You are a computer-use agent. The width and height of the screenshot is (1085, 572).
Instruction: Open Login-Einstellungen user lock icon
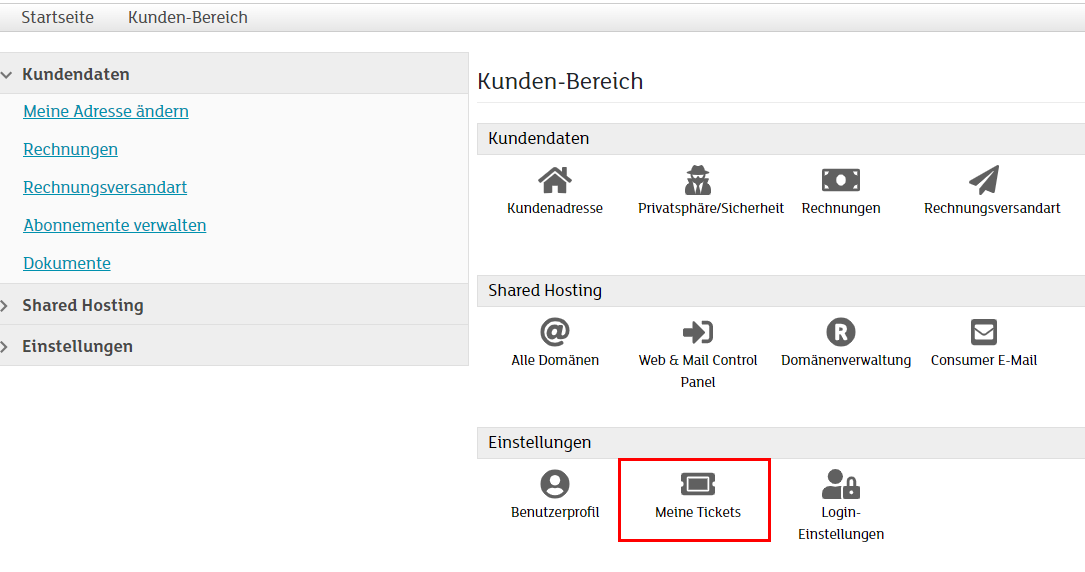click(x=840, y=485)
